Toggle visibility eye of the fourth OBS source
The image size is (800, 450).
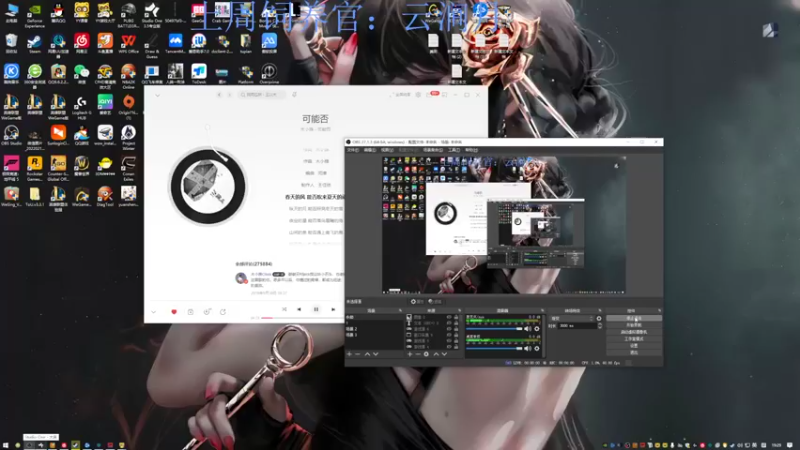coord(449,335)
